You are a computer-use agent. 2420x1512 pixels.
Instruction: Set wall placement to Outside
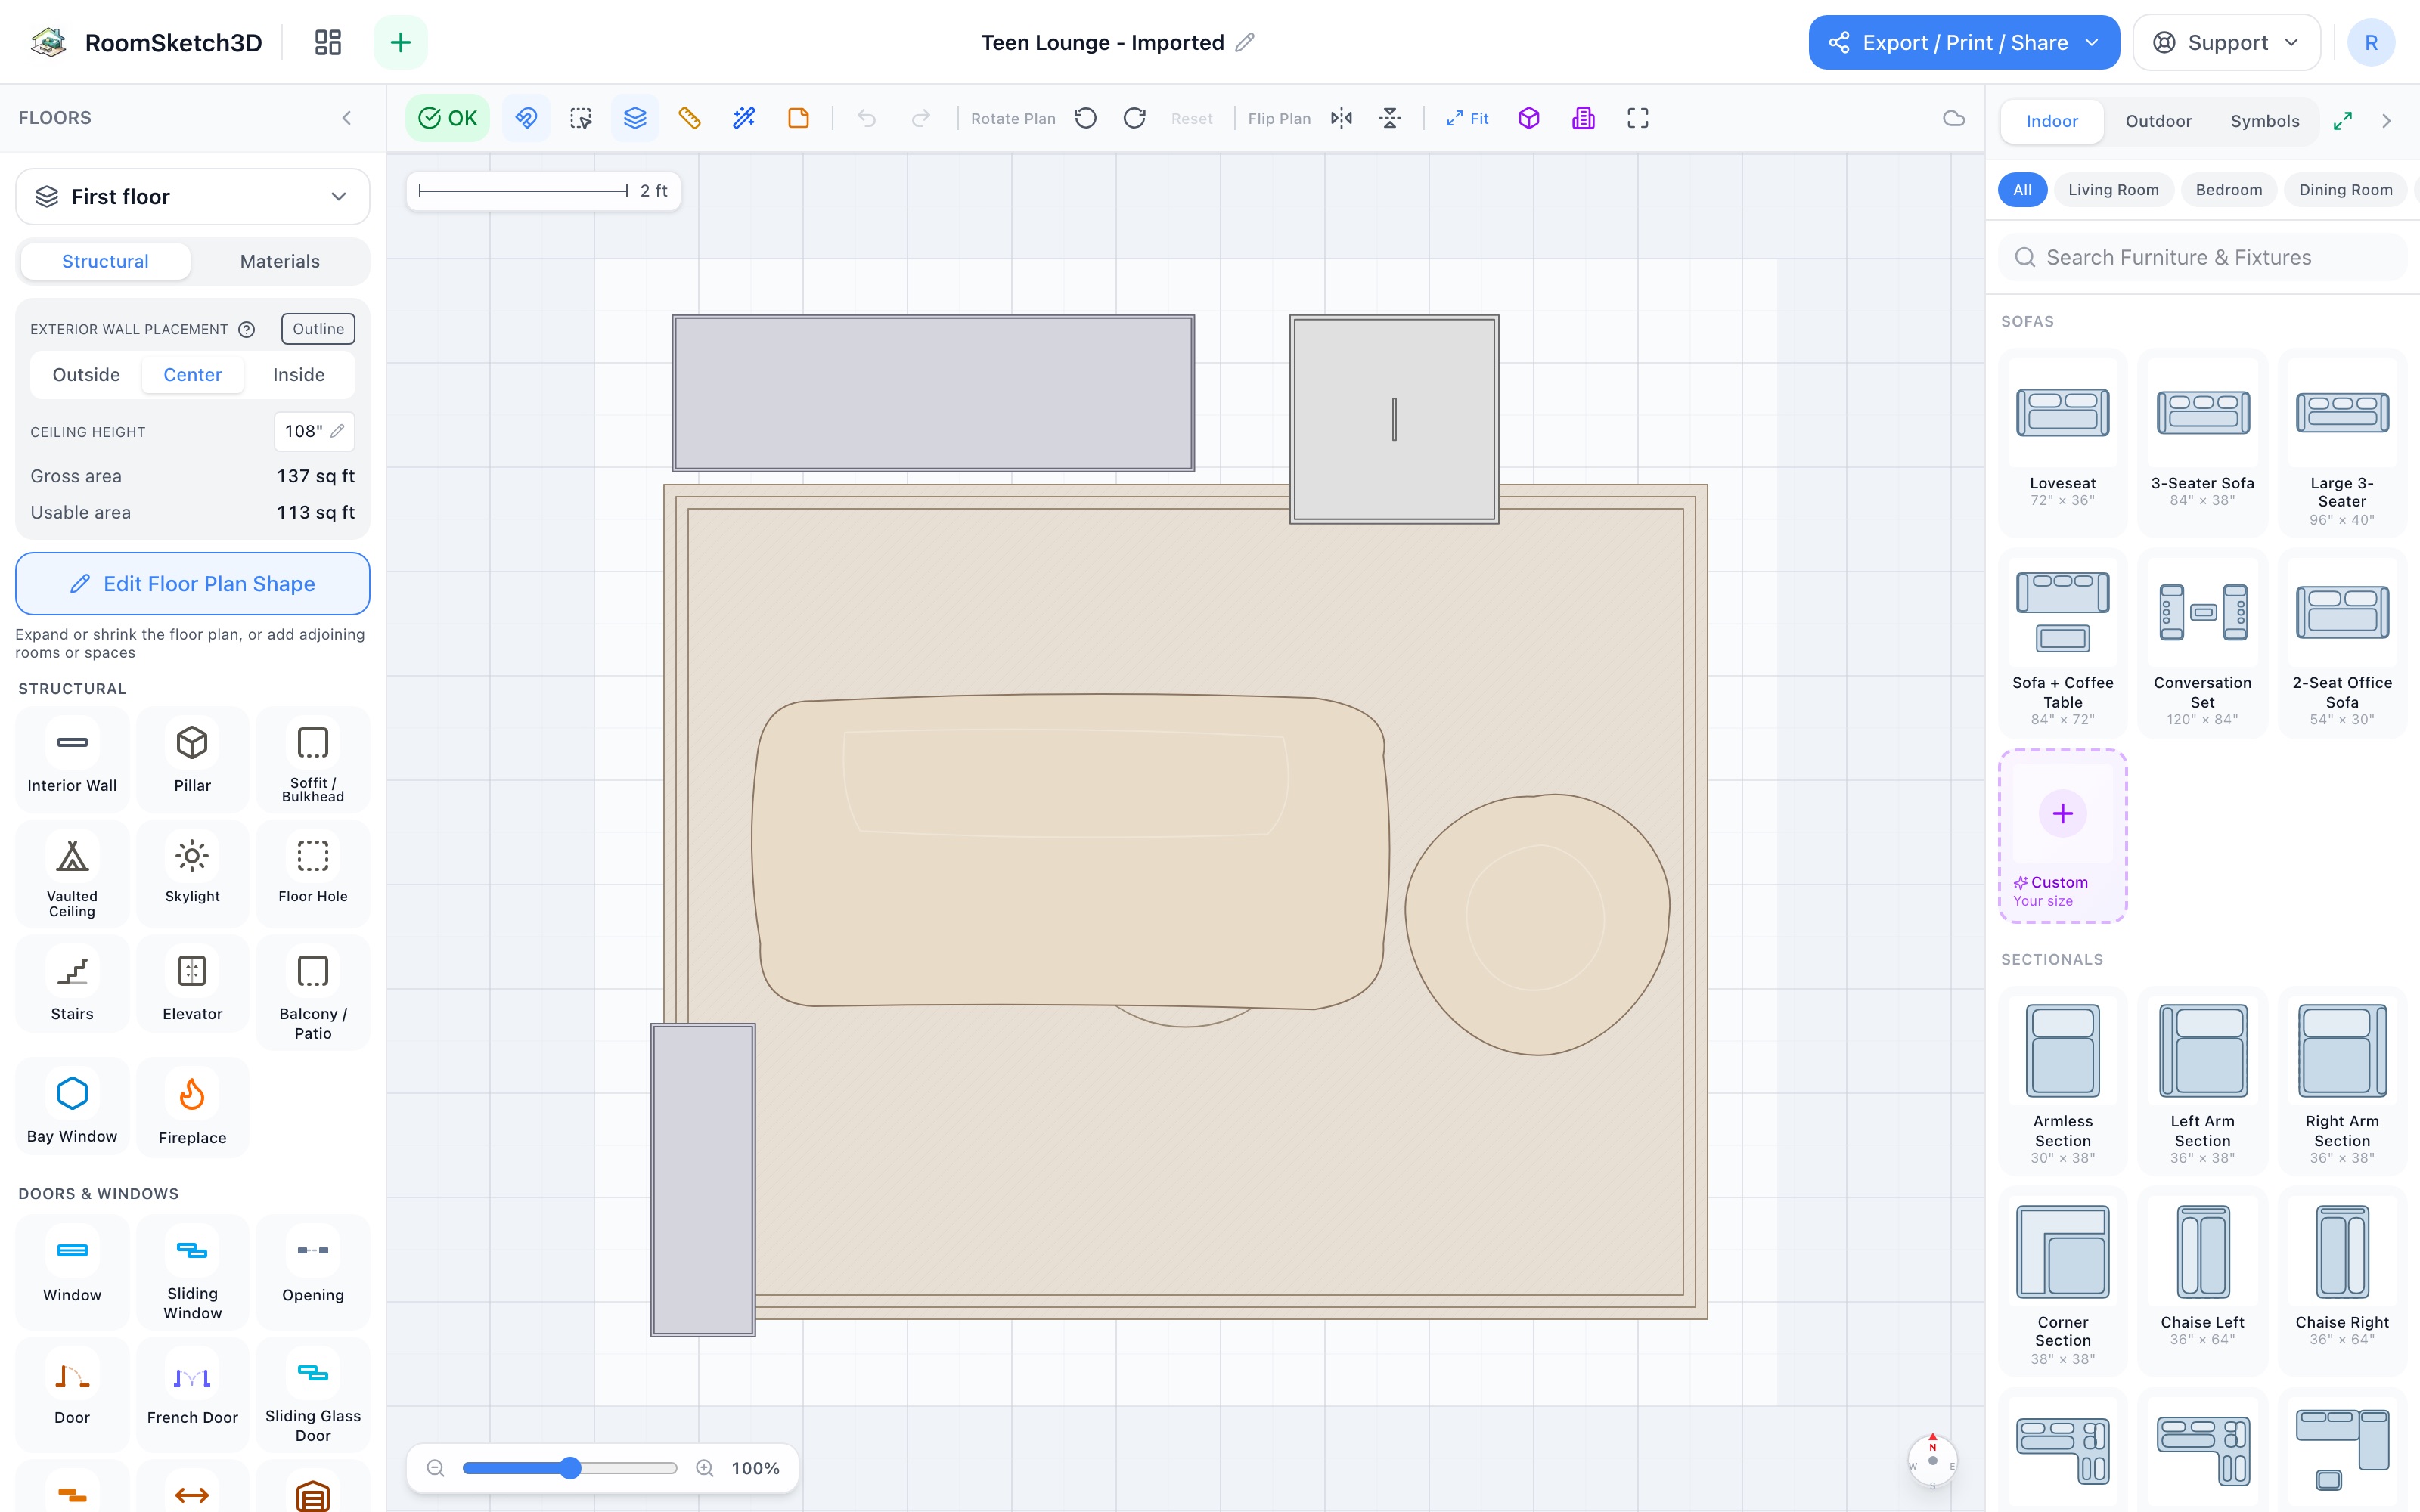[86, 375]
